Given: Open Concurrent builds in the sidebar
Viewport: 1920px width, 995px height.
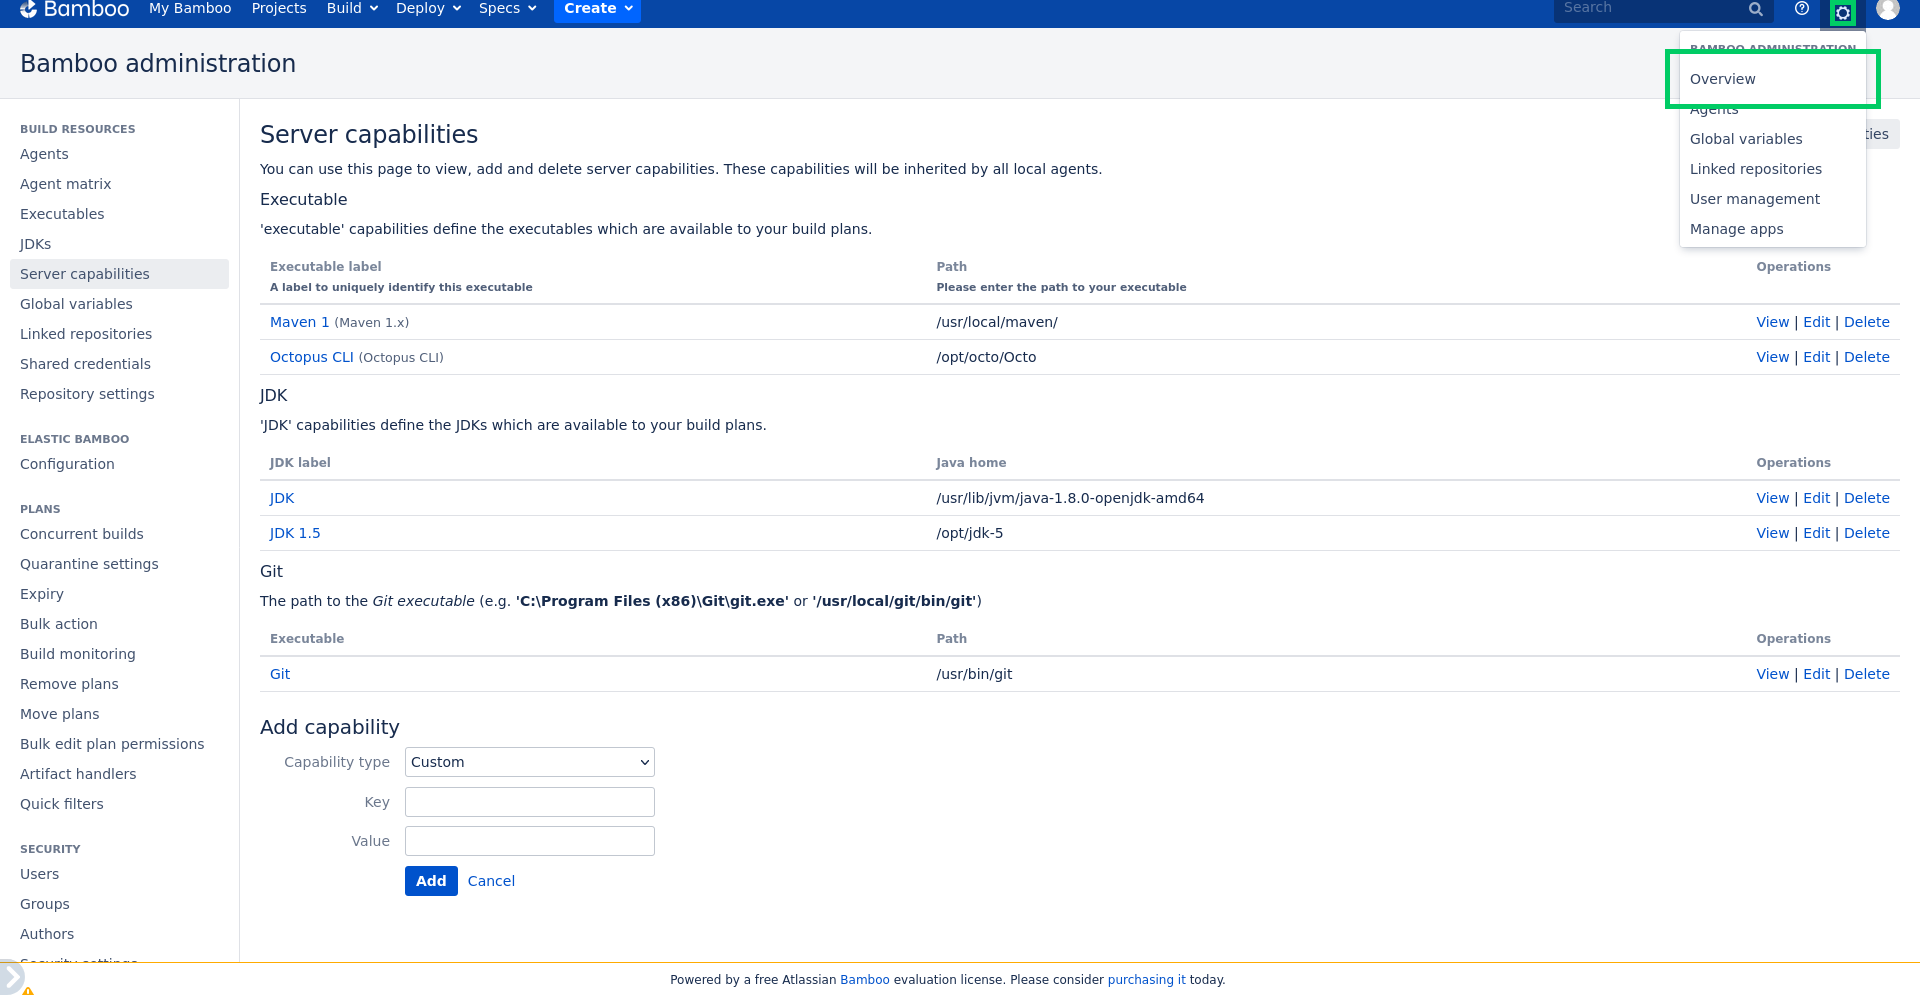Looking at the screenshot, I should (82, 534).
